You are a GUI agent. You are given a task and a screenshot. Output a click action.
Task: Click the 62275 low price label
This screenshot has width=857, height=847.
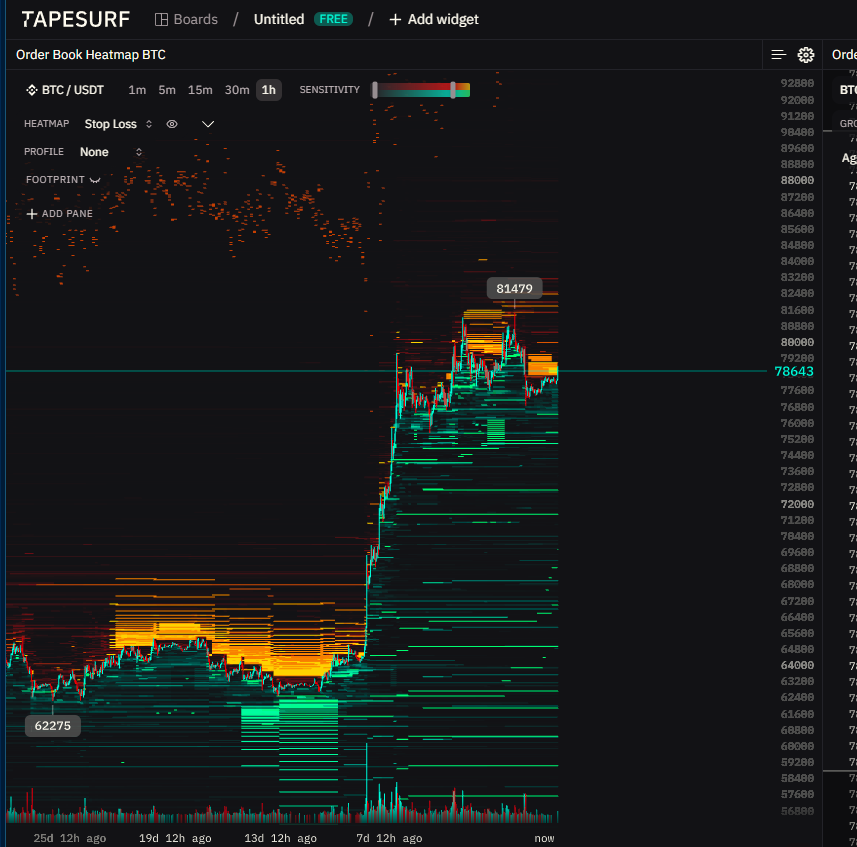point(52,726)
